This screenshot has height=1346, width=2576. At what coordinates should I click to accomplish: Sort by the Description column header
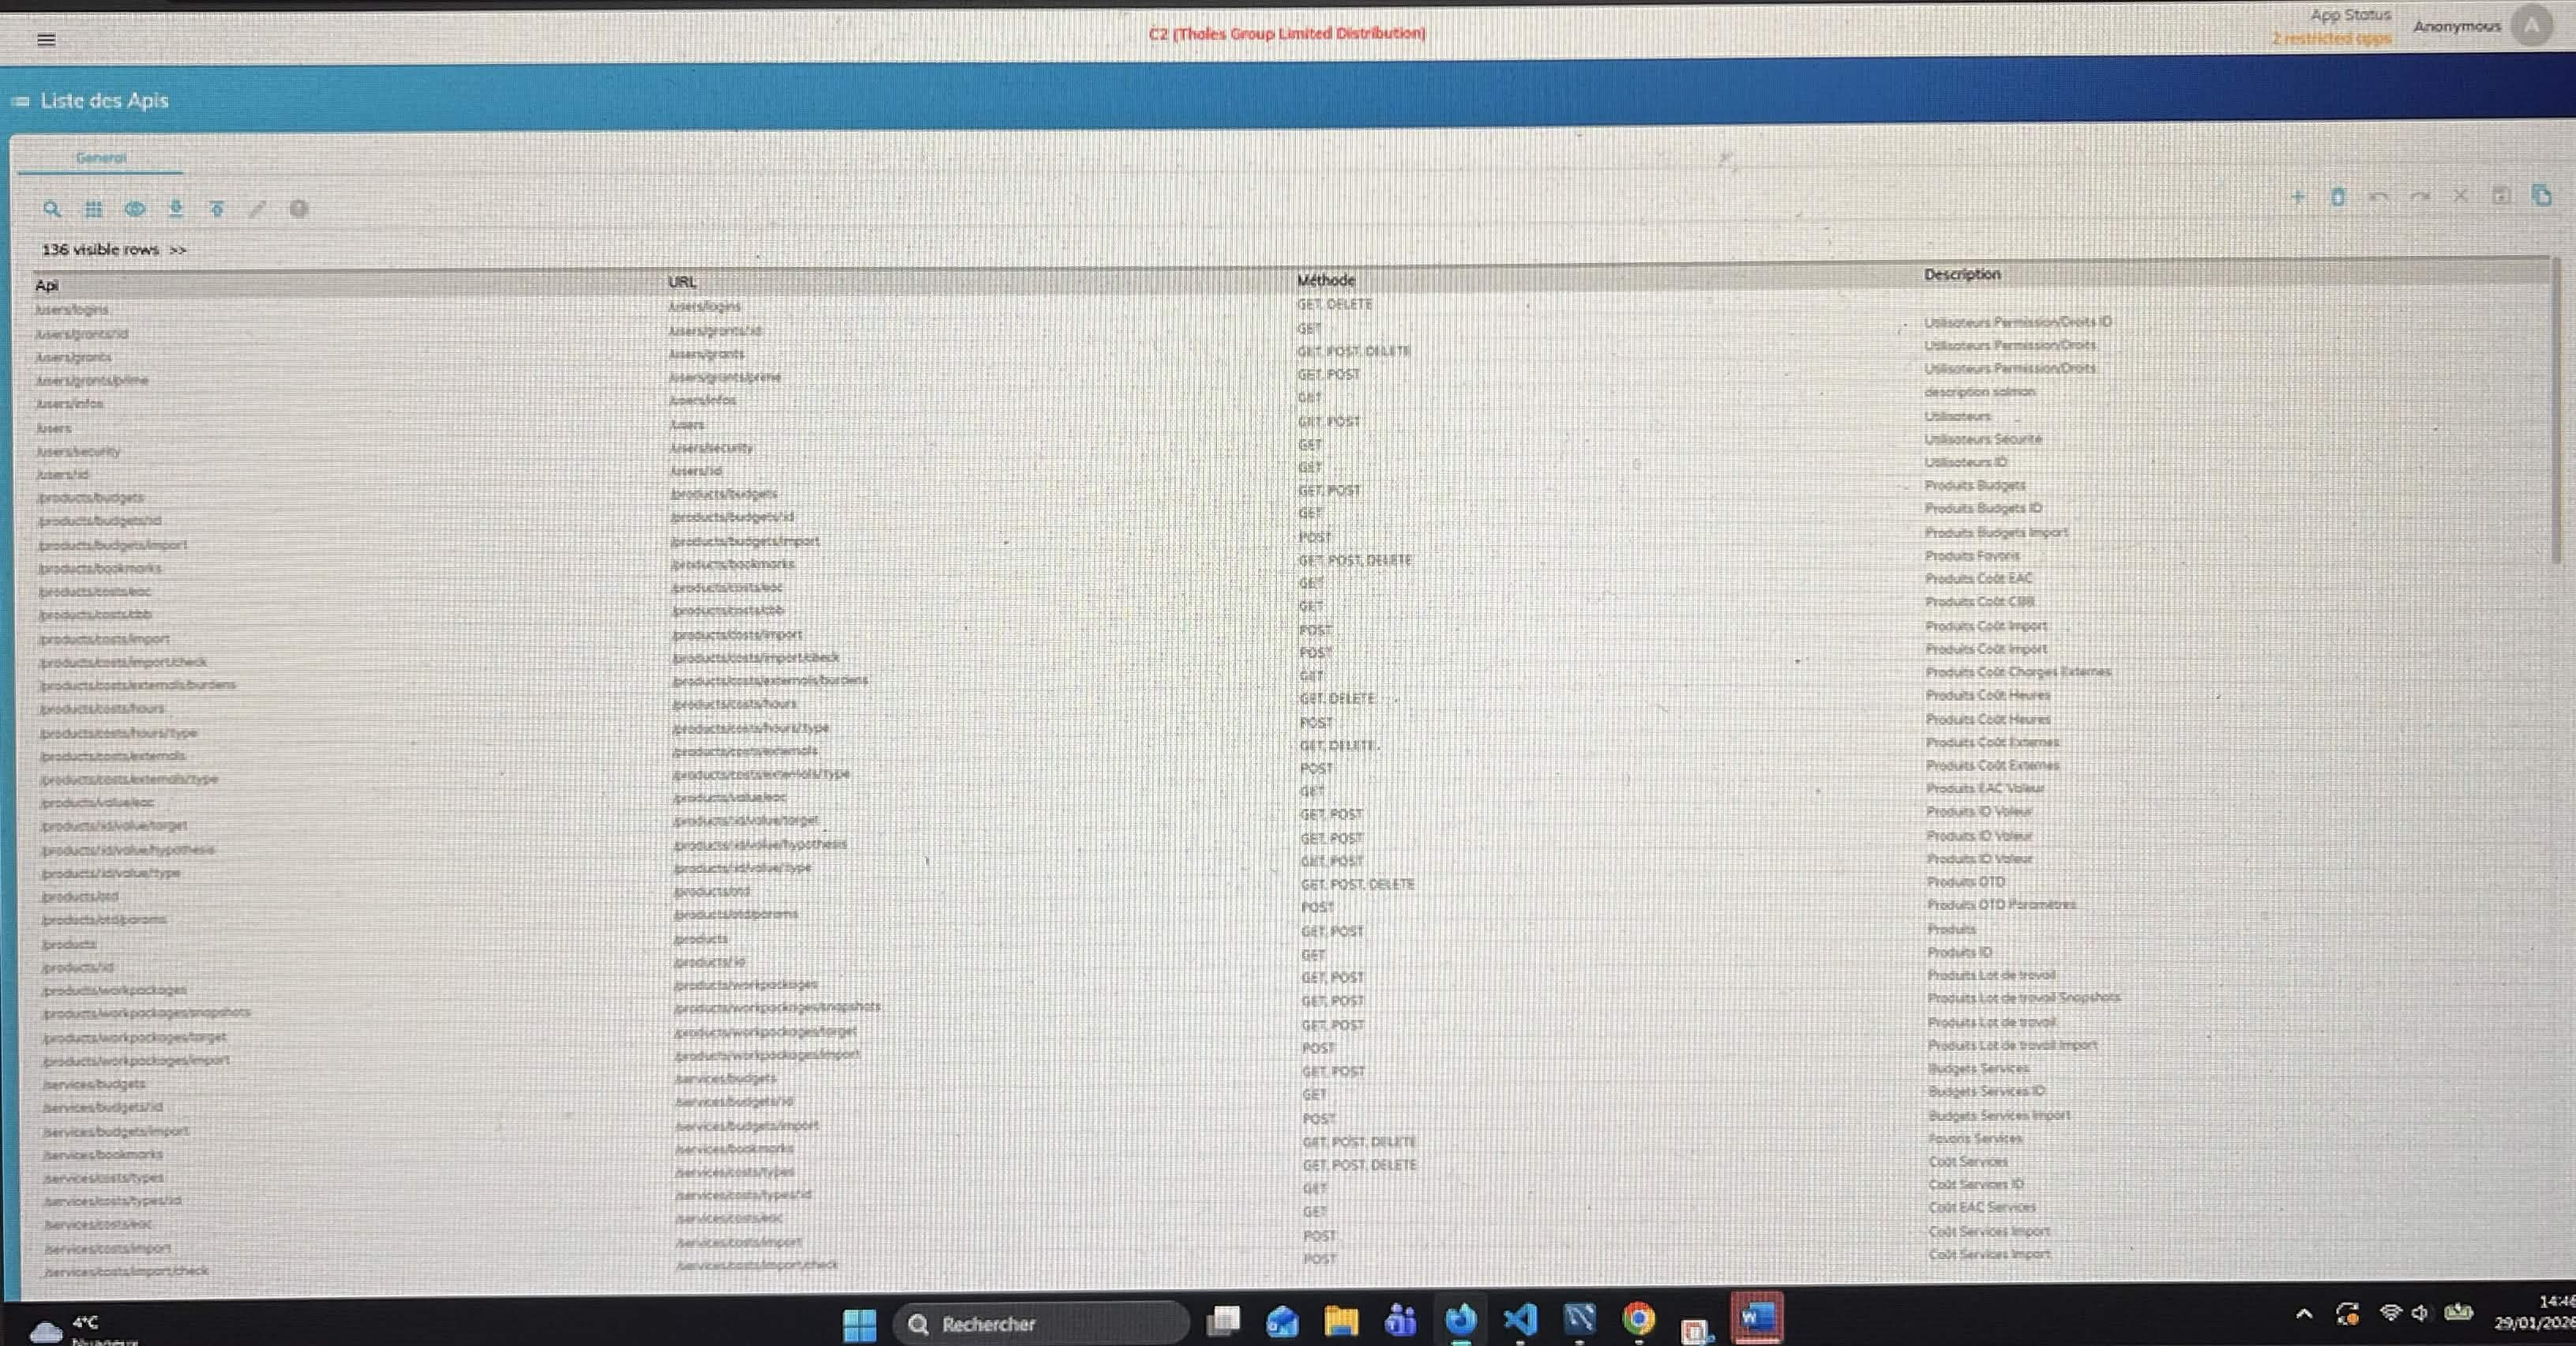point(1962,274)
